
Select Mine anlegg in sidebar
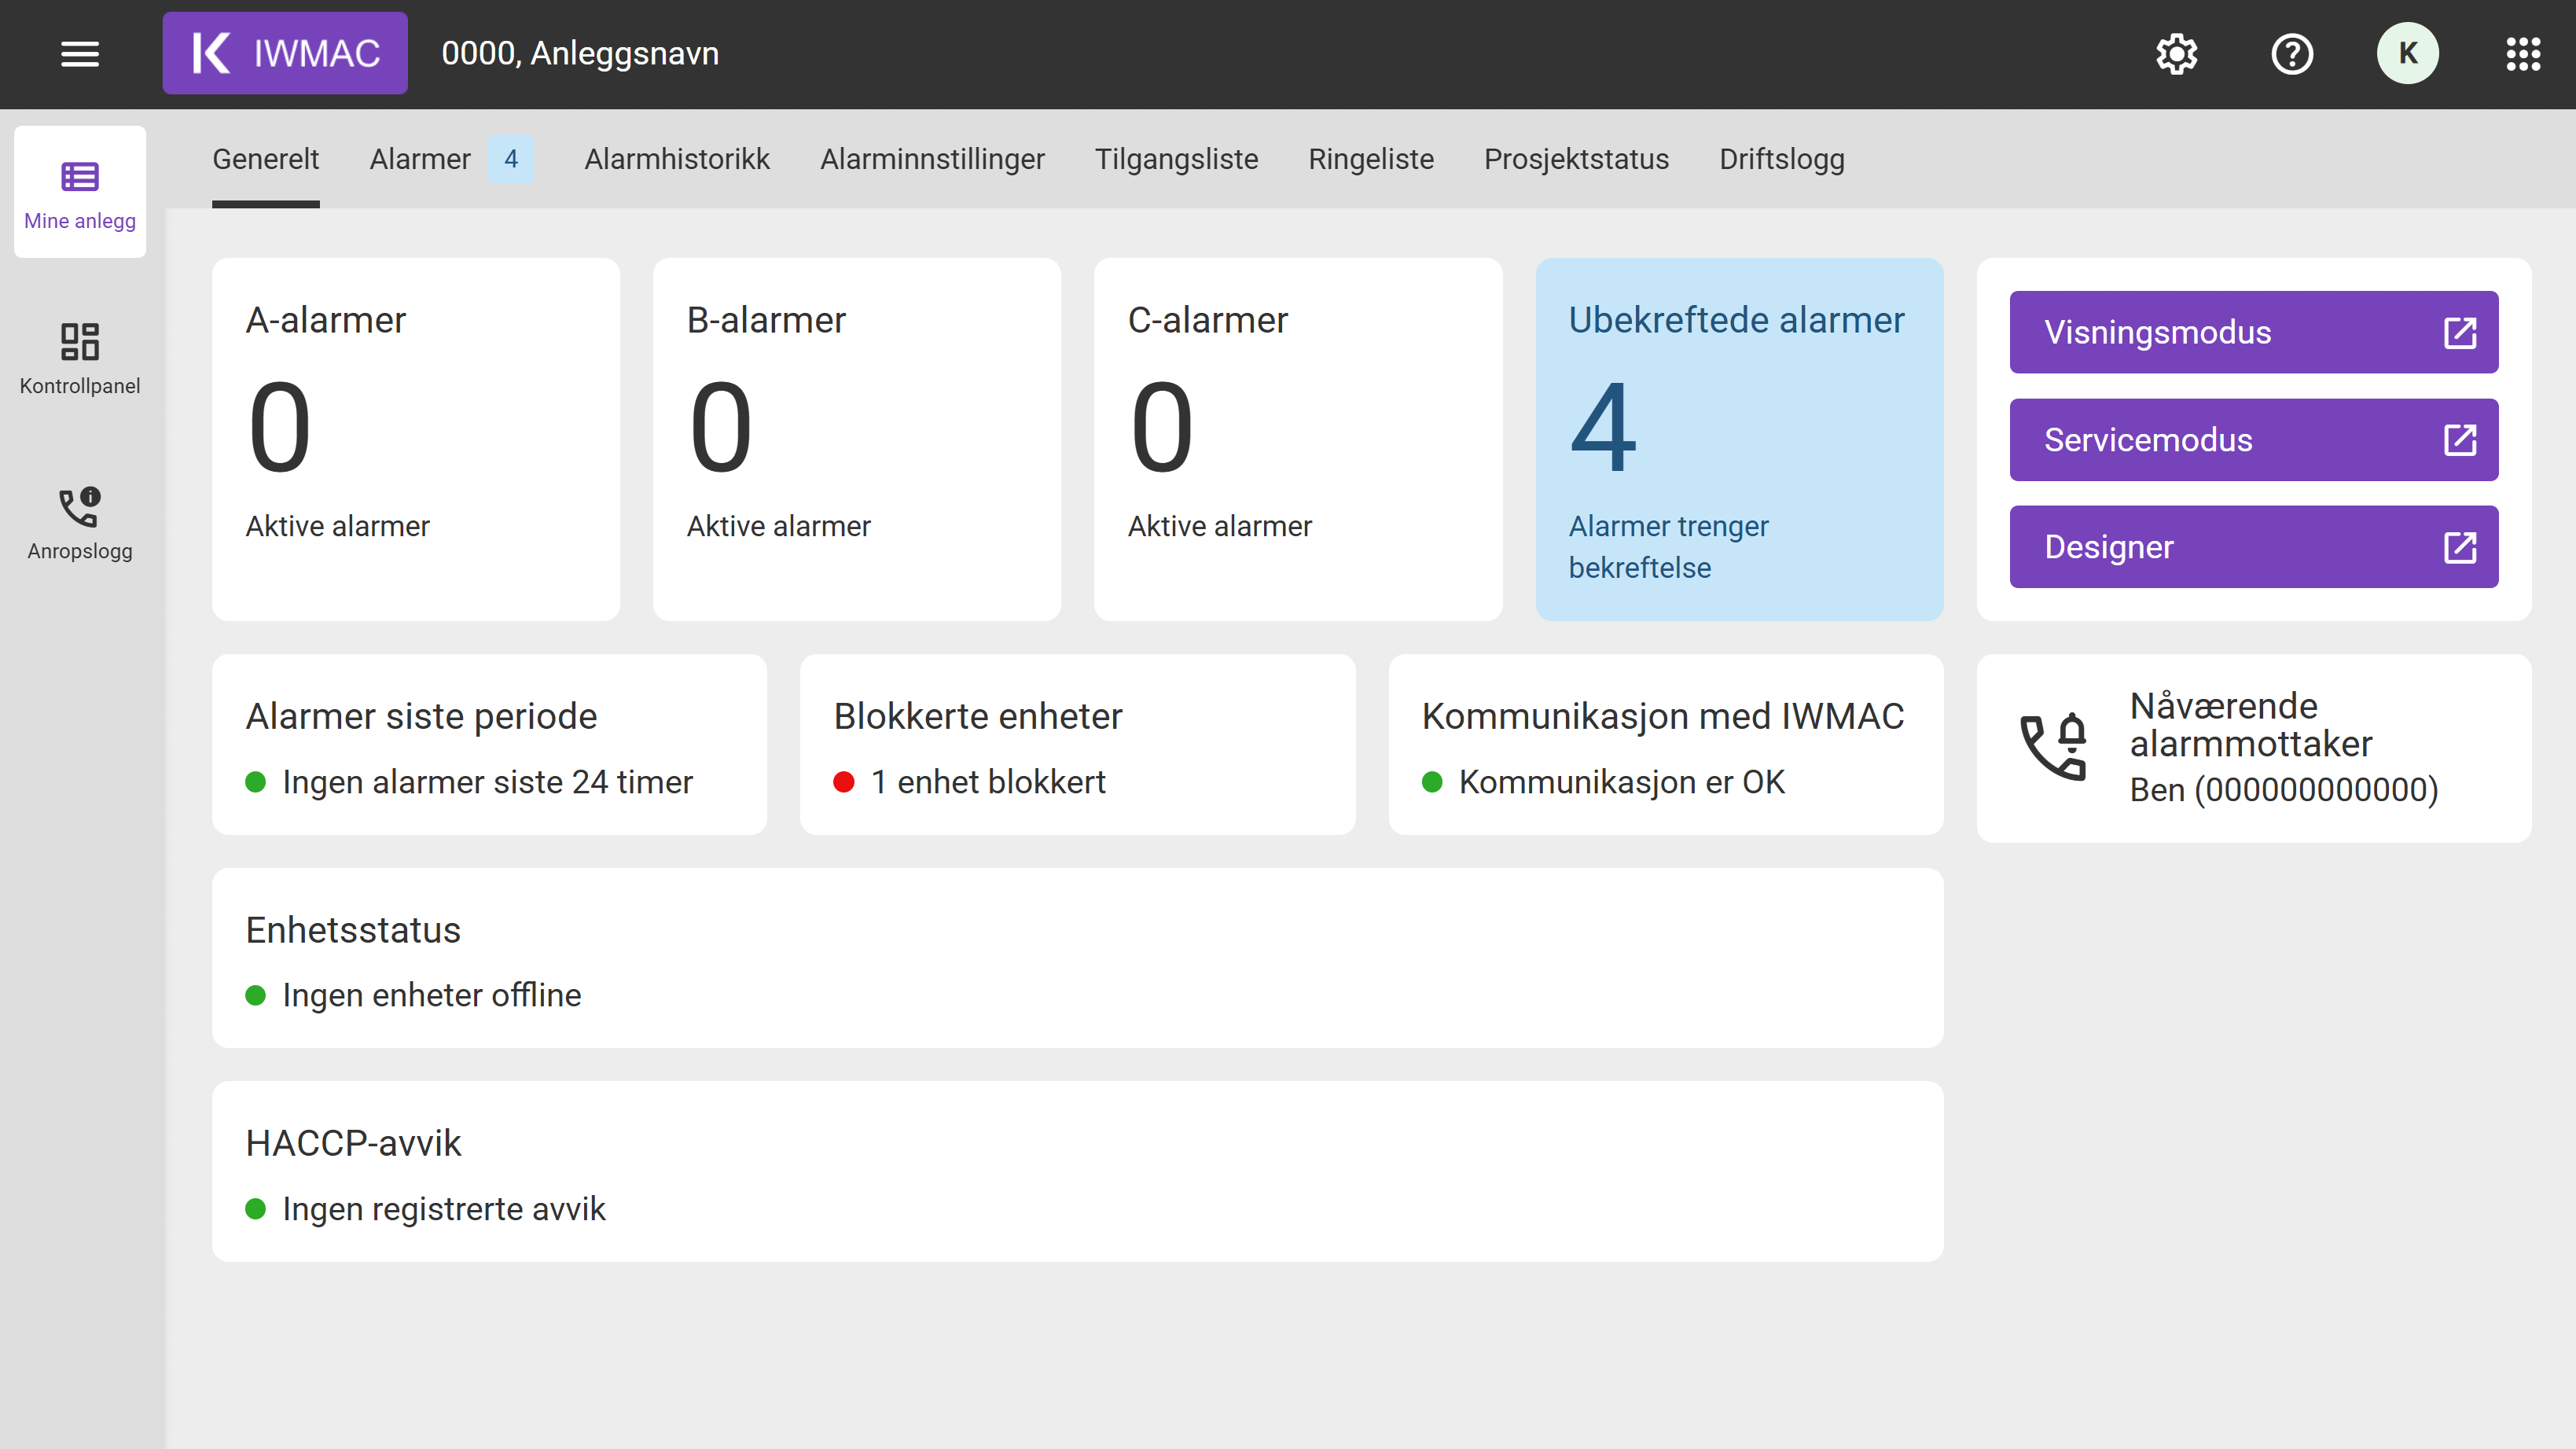(80, 192)
